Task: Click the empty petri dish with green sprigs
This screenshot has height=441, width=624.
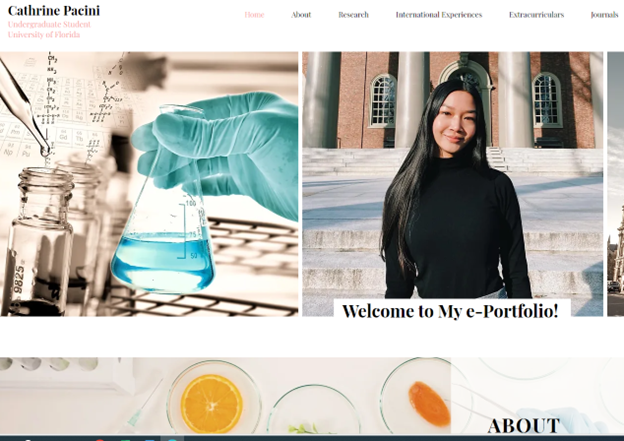Action: pyautogui.click(x=314, y=410)
